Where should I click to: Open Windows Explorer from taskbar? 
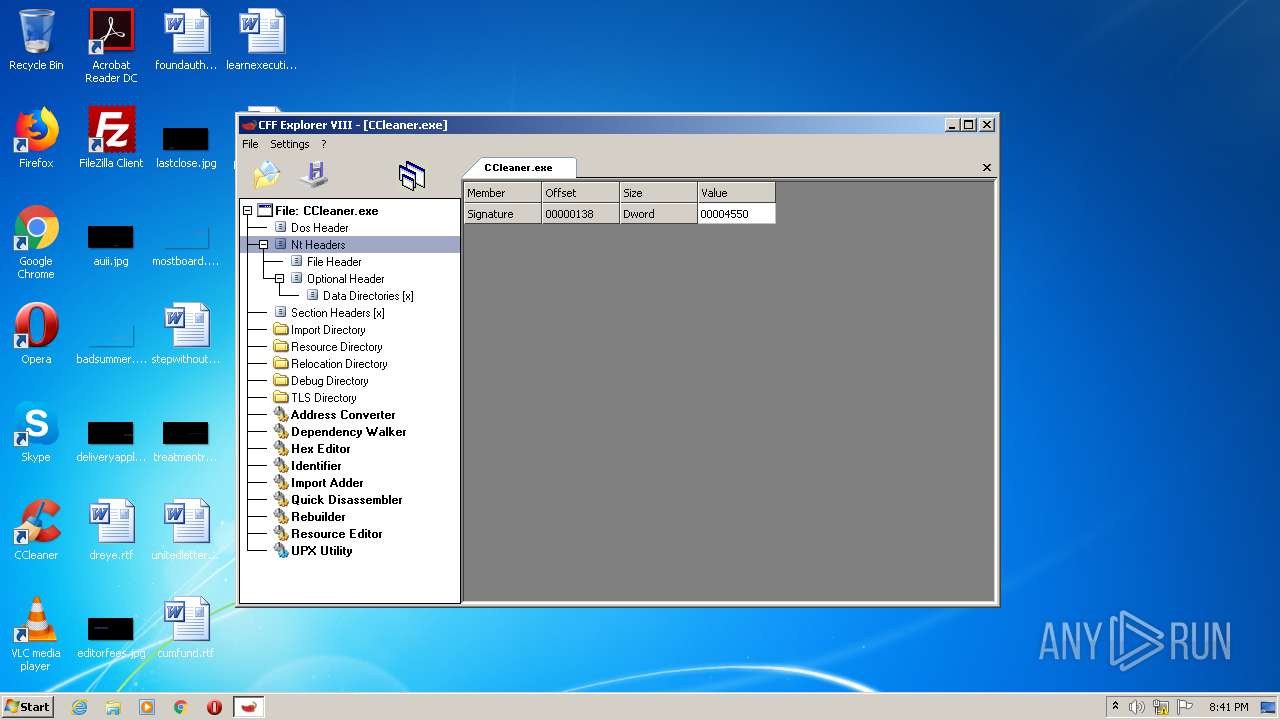(x=113, y=707)
